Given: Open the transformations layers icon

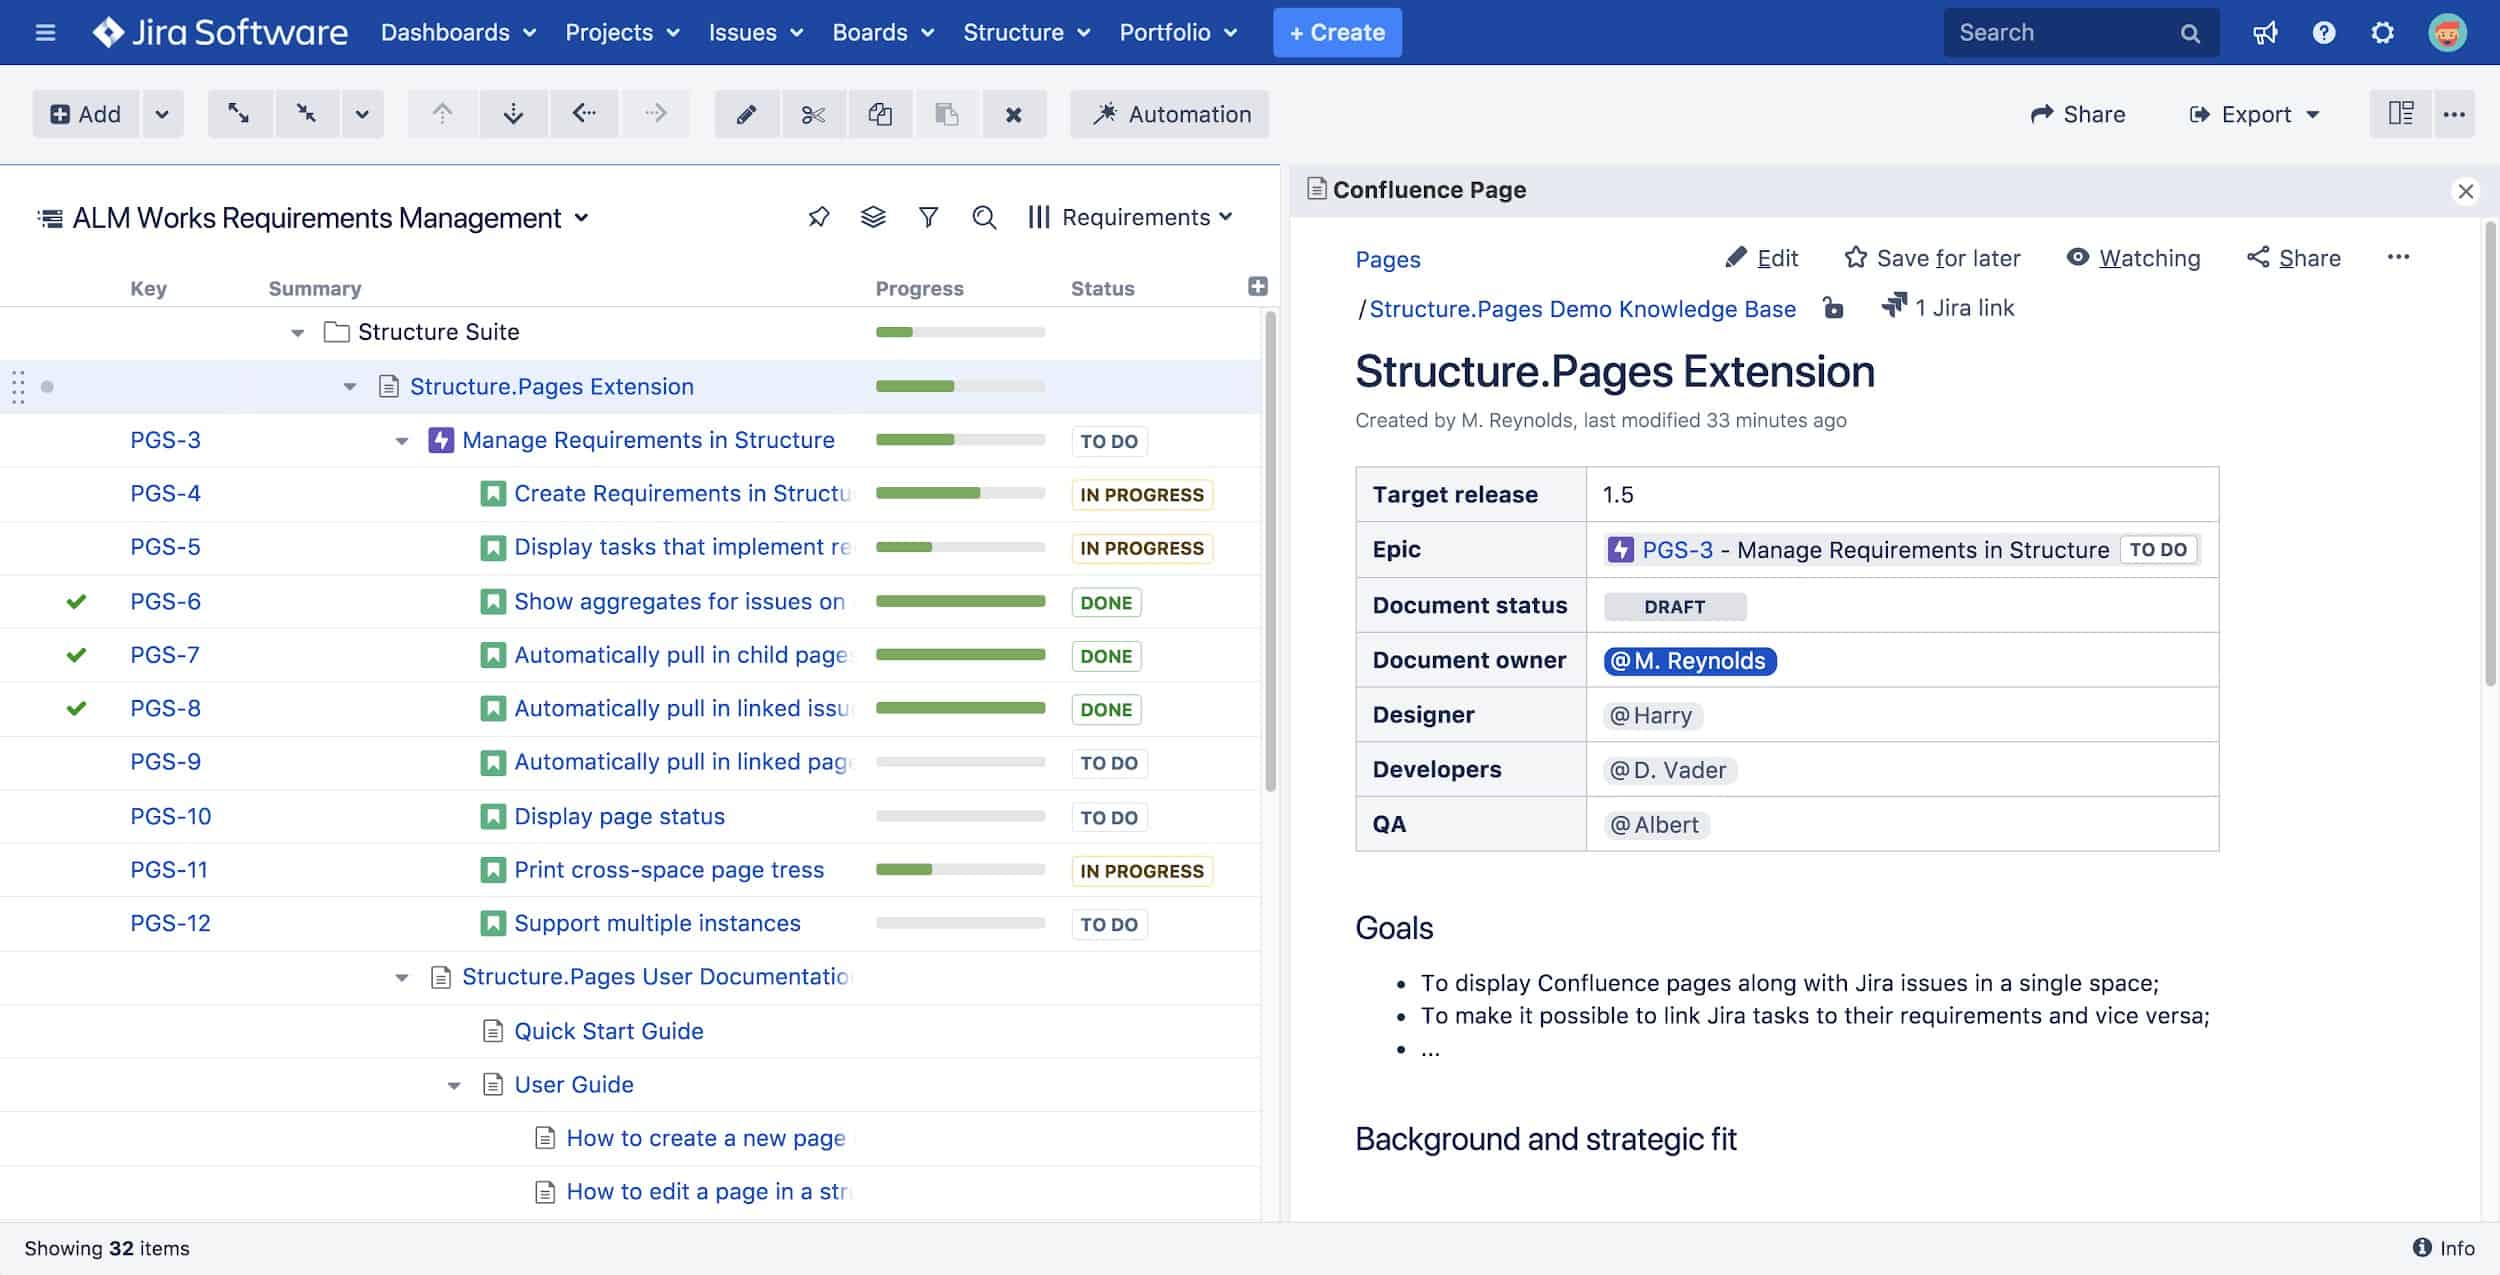Looking at the screenshot, I should (x=873, y=217).
